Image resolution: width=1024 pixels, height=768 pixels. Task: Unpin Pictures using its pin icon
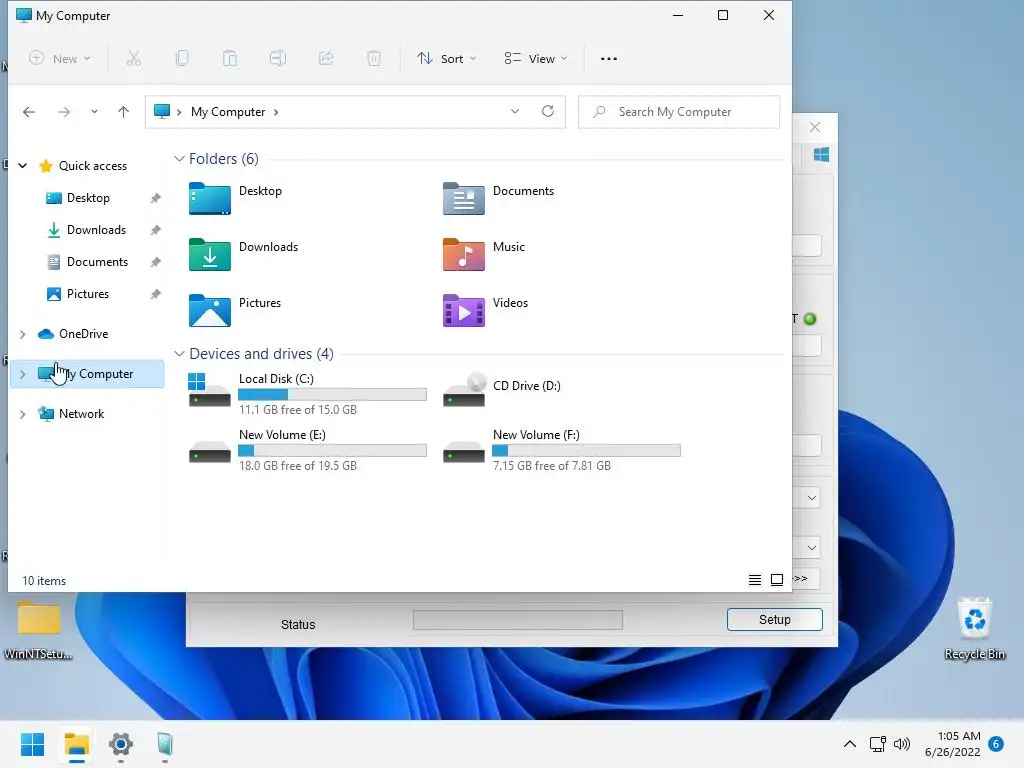pos(155,294)
